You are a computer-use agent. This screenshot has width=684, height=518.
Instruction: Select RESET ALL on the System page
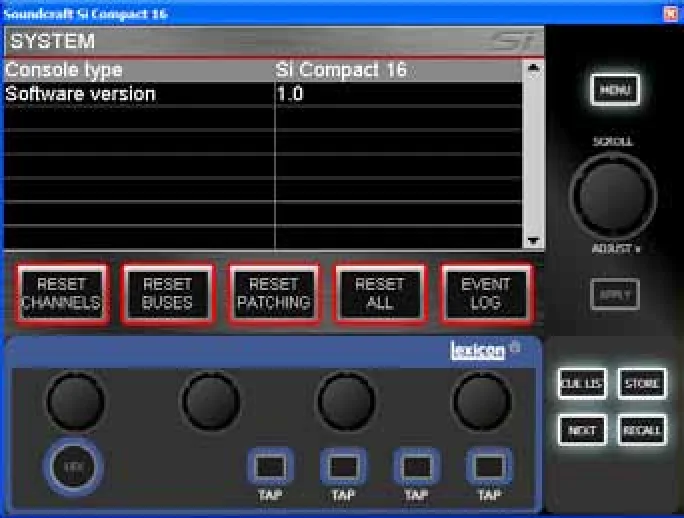(x=380, y=294)
